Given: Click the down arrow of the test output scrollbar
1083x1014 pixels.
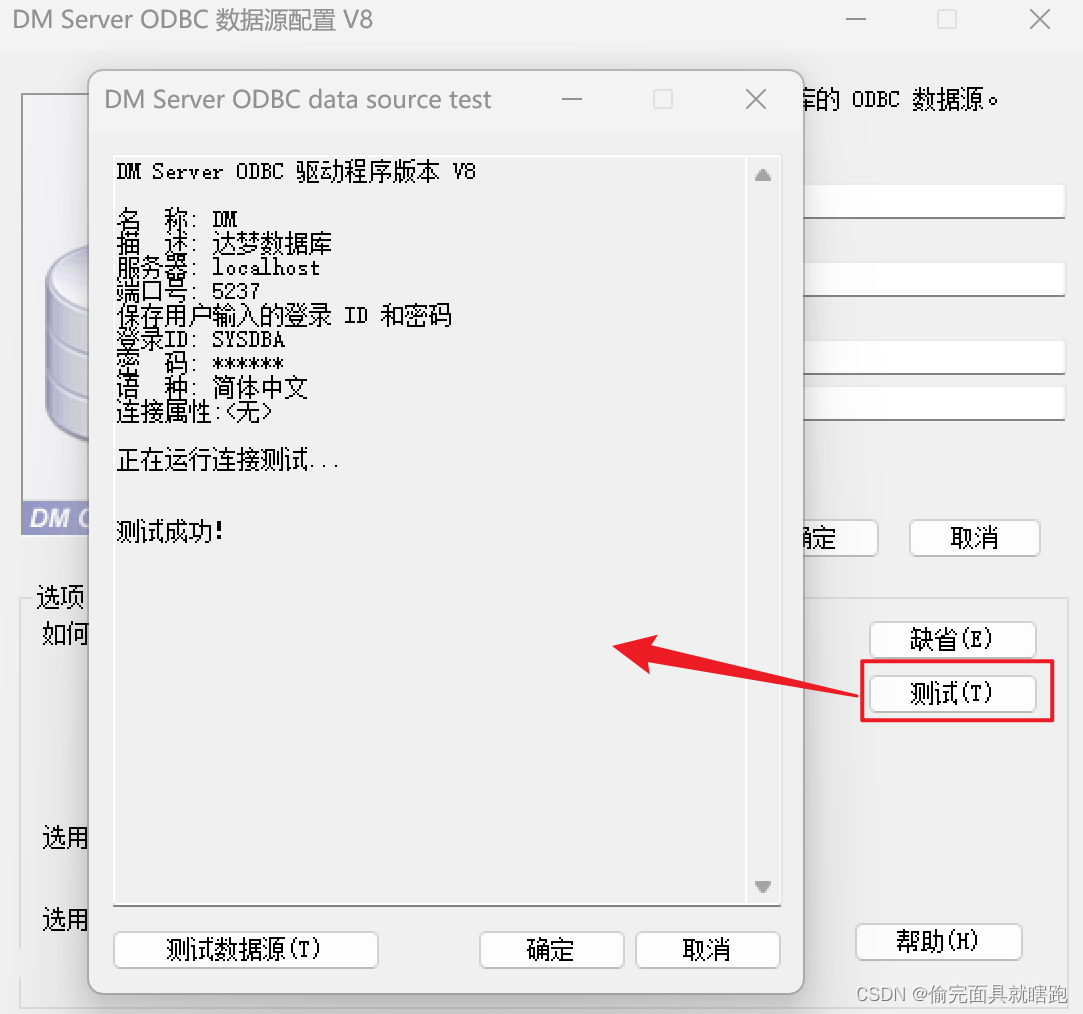Looking at the screenshot, I should click(763, 886).
